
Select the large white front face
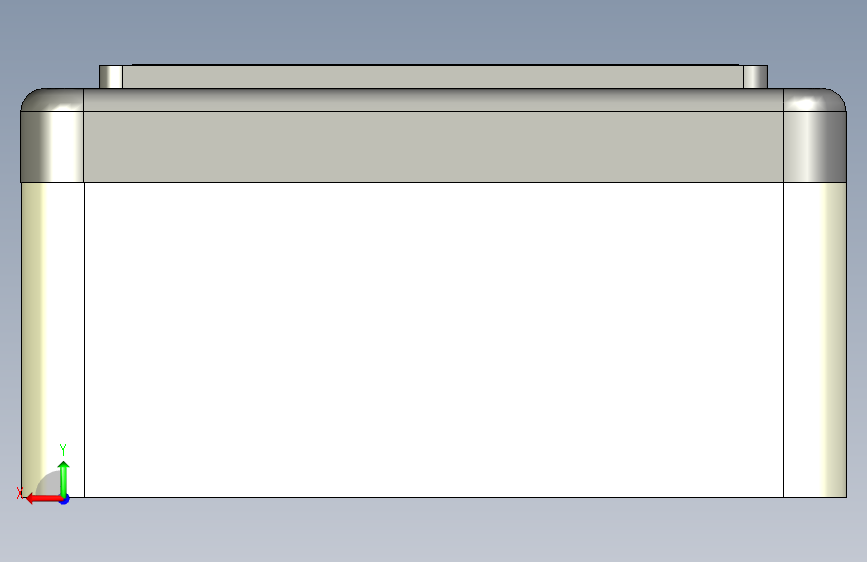tap(434, 340)
